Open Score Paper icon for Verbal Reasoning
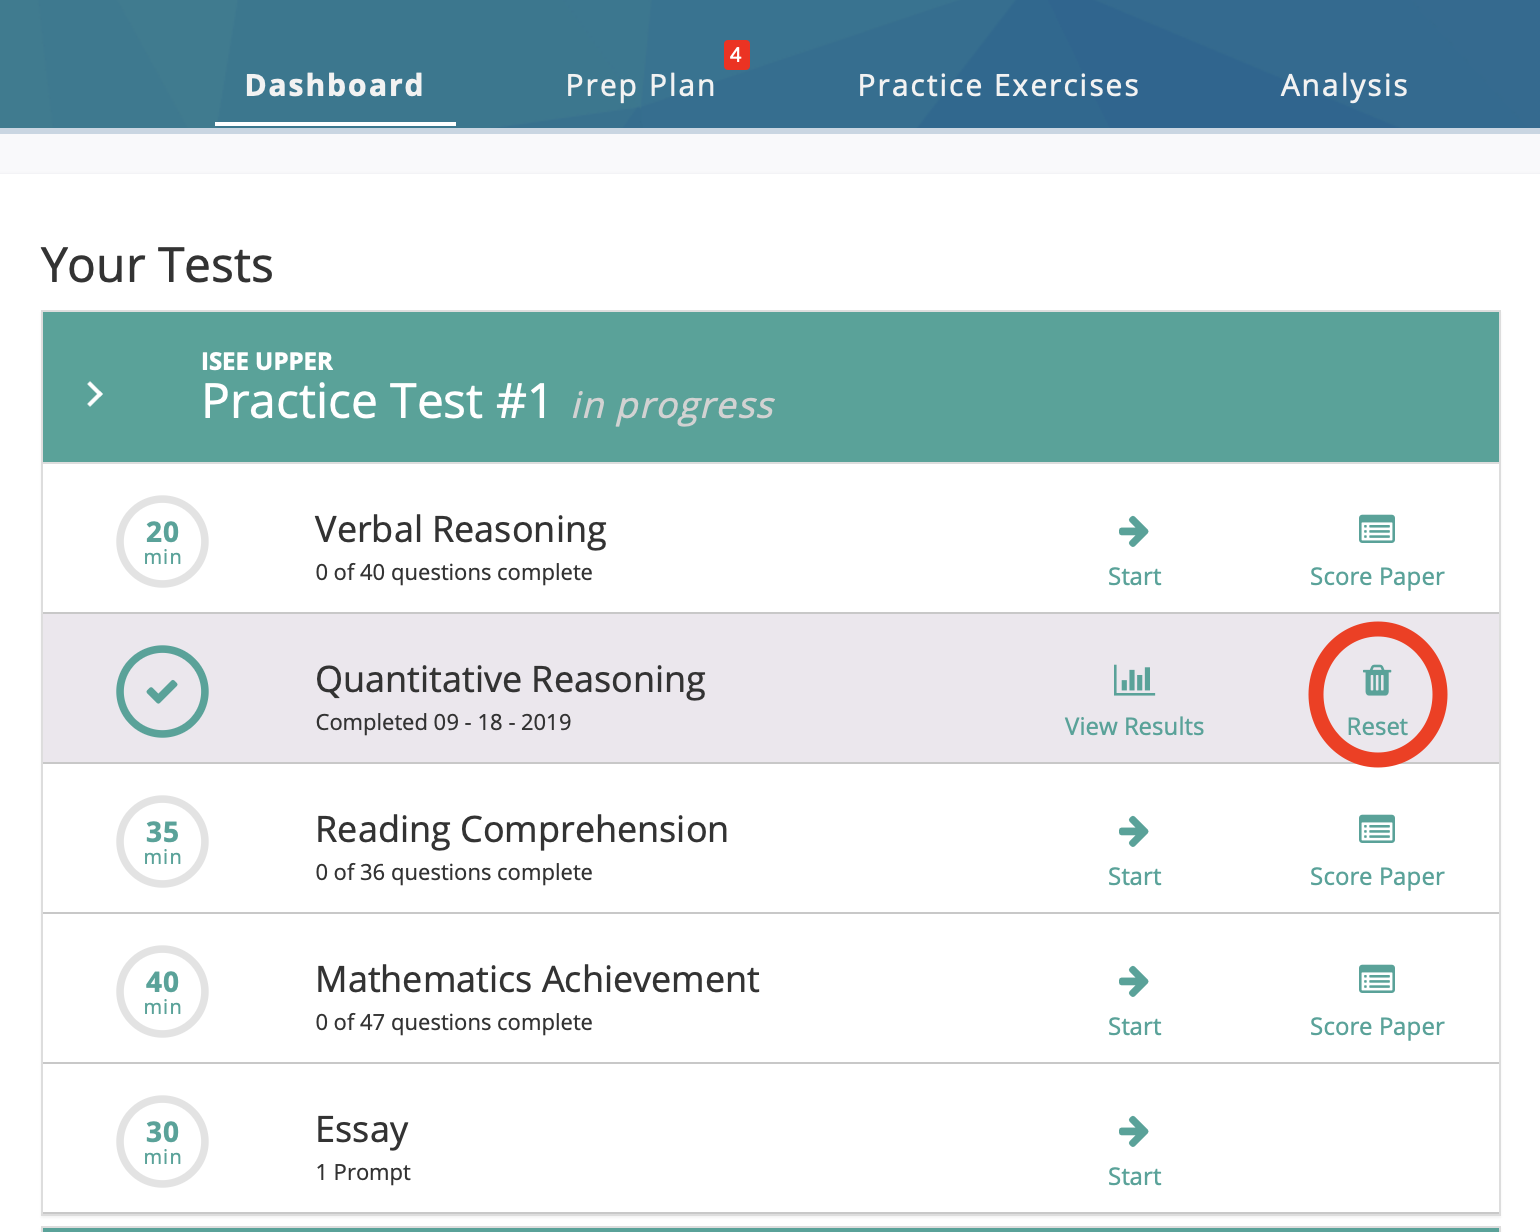 [1376, 530]
